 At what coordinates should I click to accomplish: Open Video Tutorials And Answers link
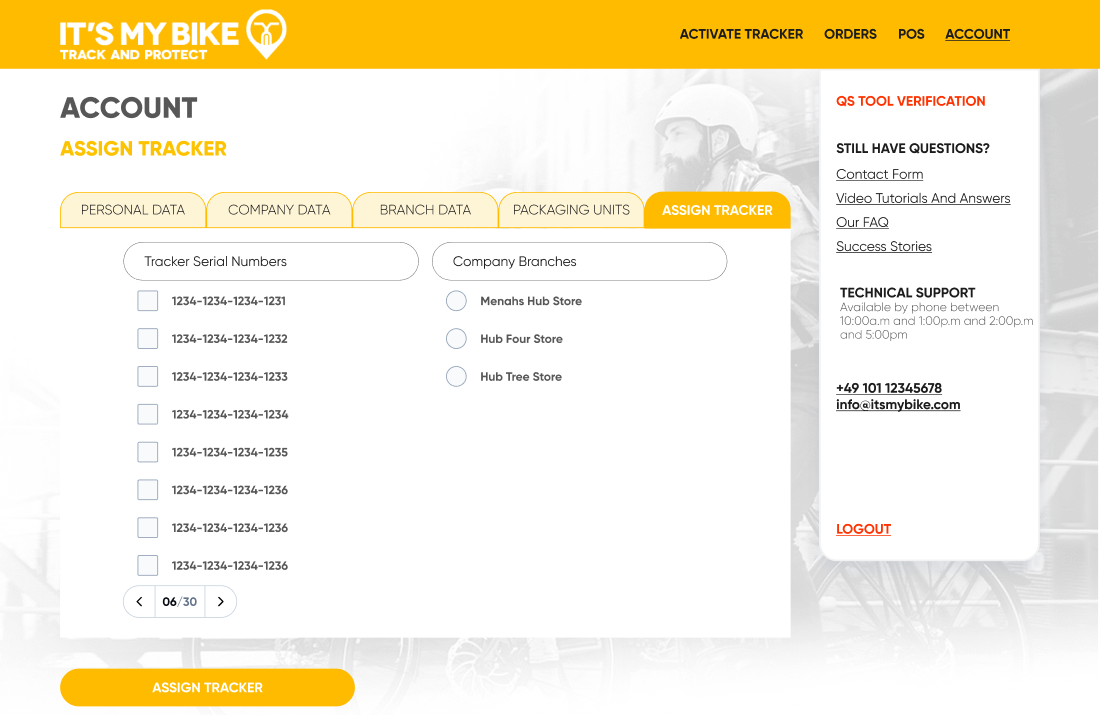[923, 199]
